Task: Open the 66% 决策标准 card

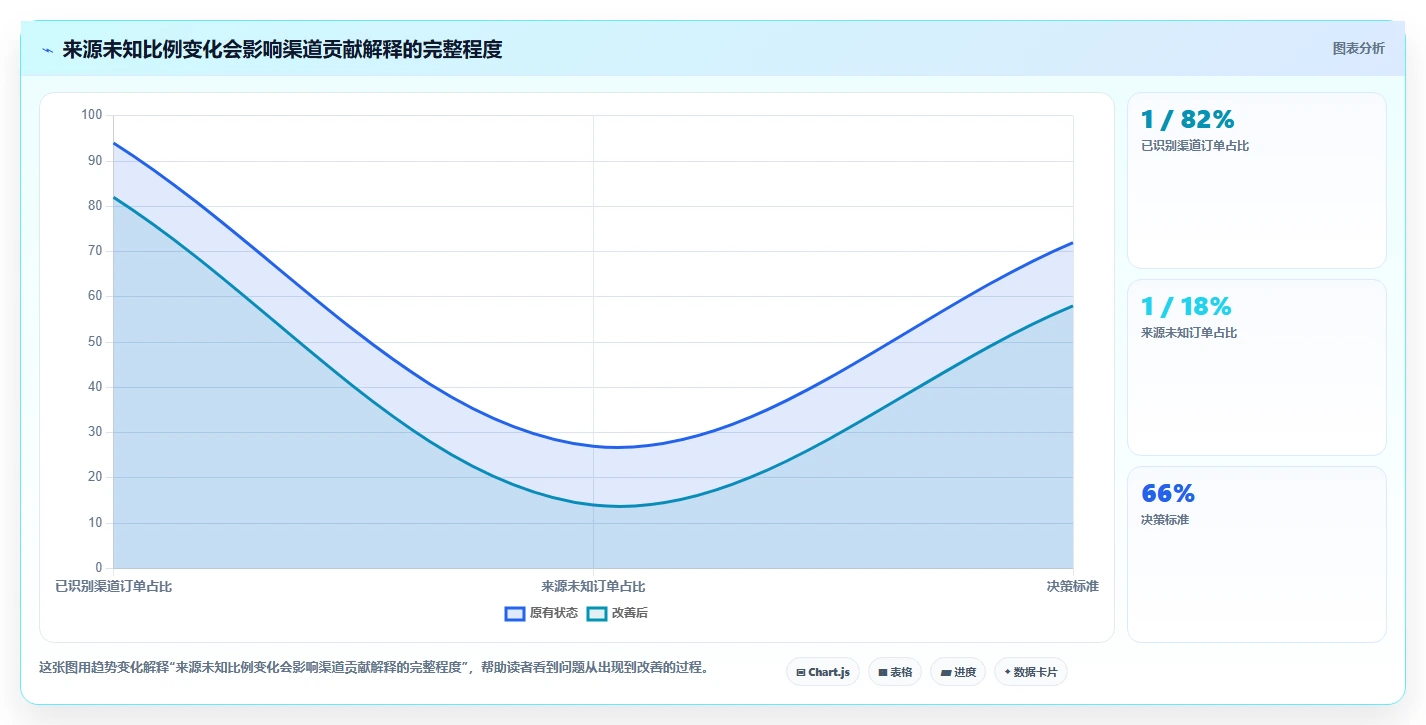Action: (1257, 554)
